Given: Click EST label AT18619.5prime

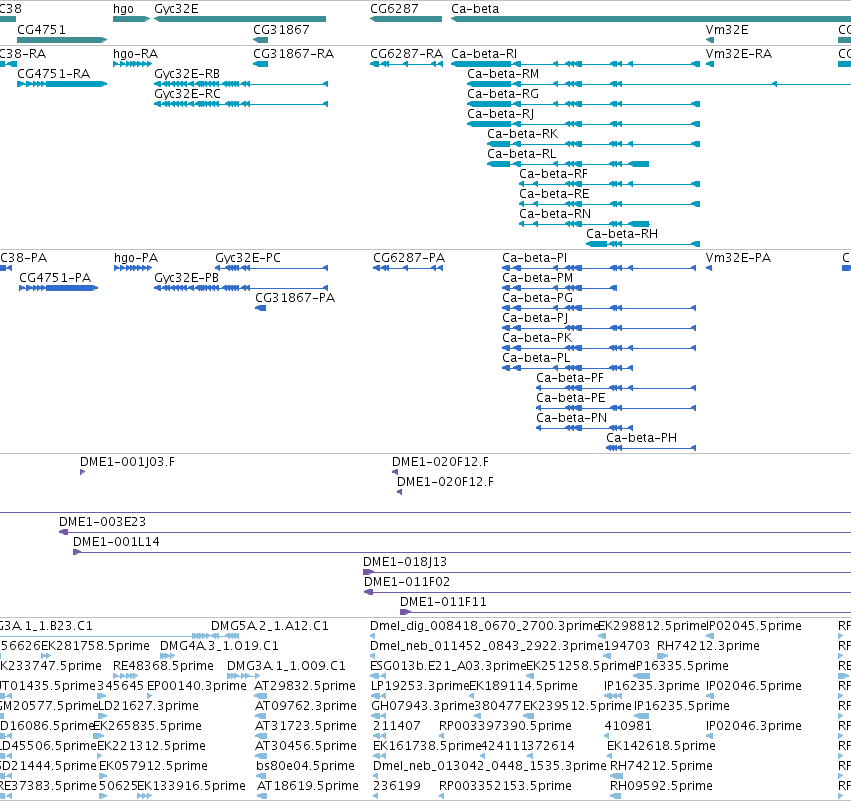Looking at the screenshot, I should [308, 786].
